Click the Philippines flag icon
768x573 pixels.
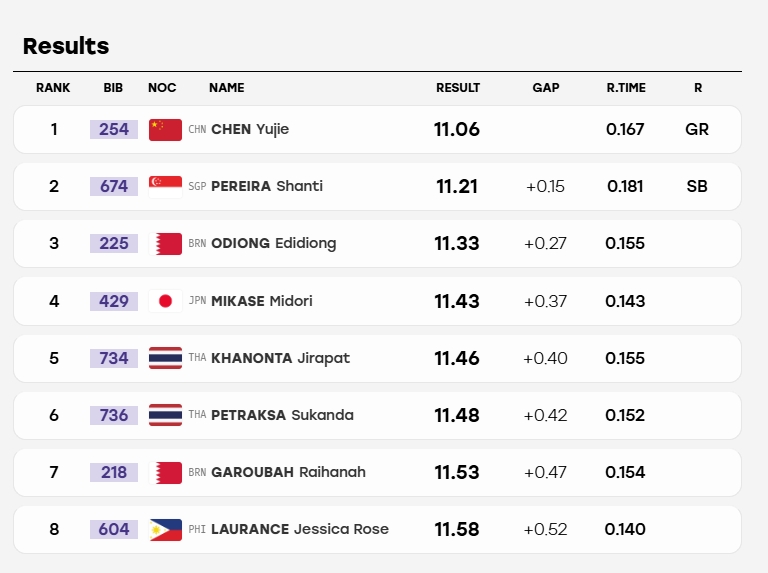pyautogui.click(x=166, y=530)
